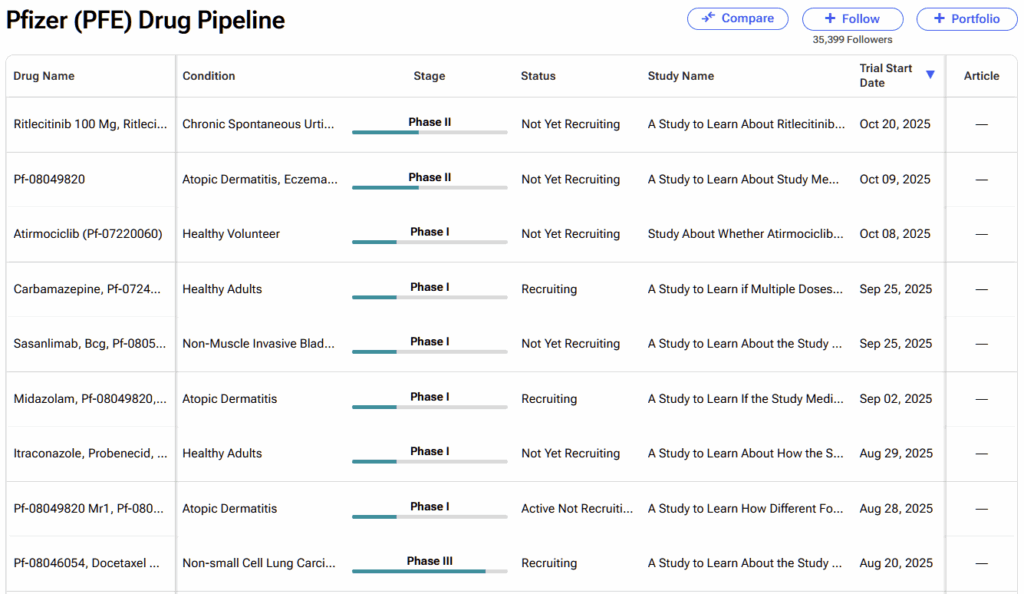Click the Drug Name column header

44,76
